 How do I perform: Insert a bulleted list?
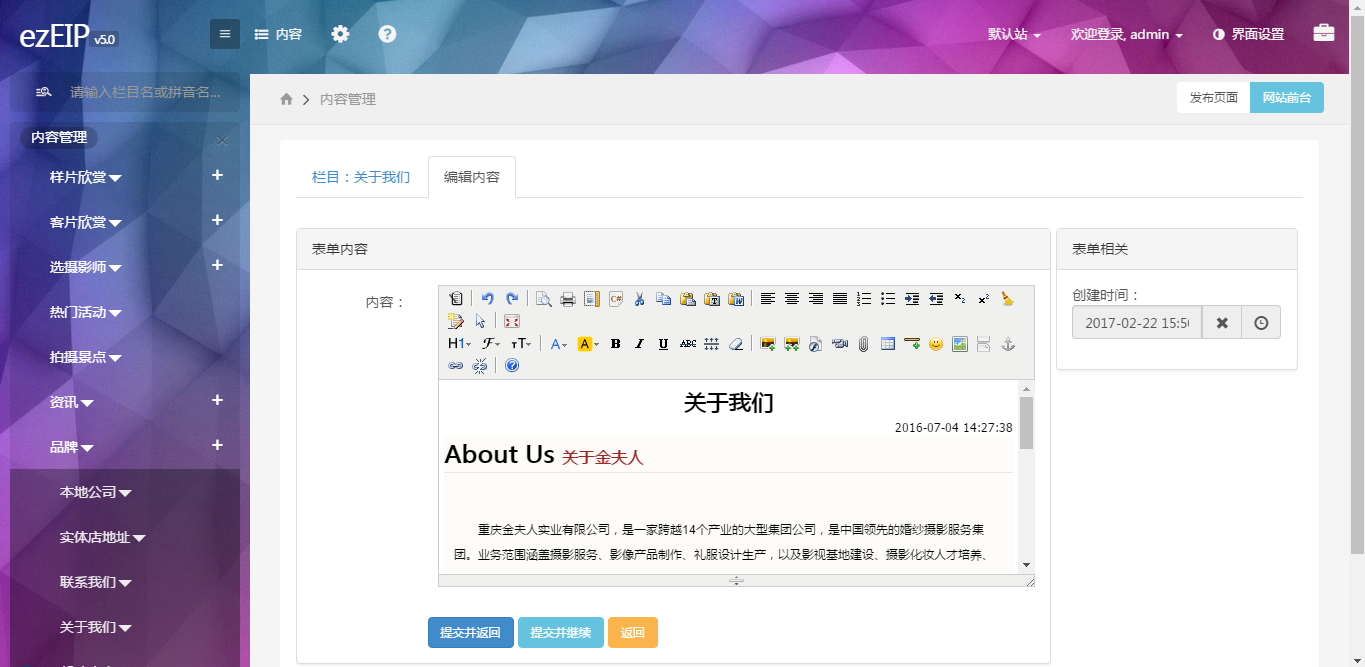pyautogui.click(x=888, y=298)
